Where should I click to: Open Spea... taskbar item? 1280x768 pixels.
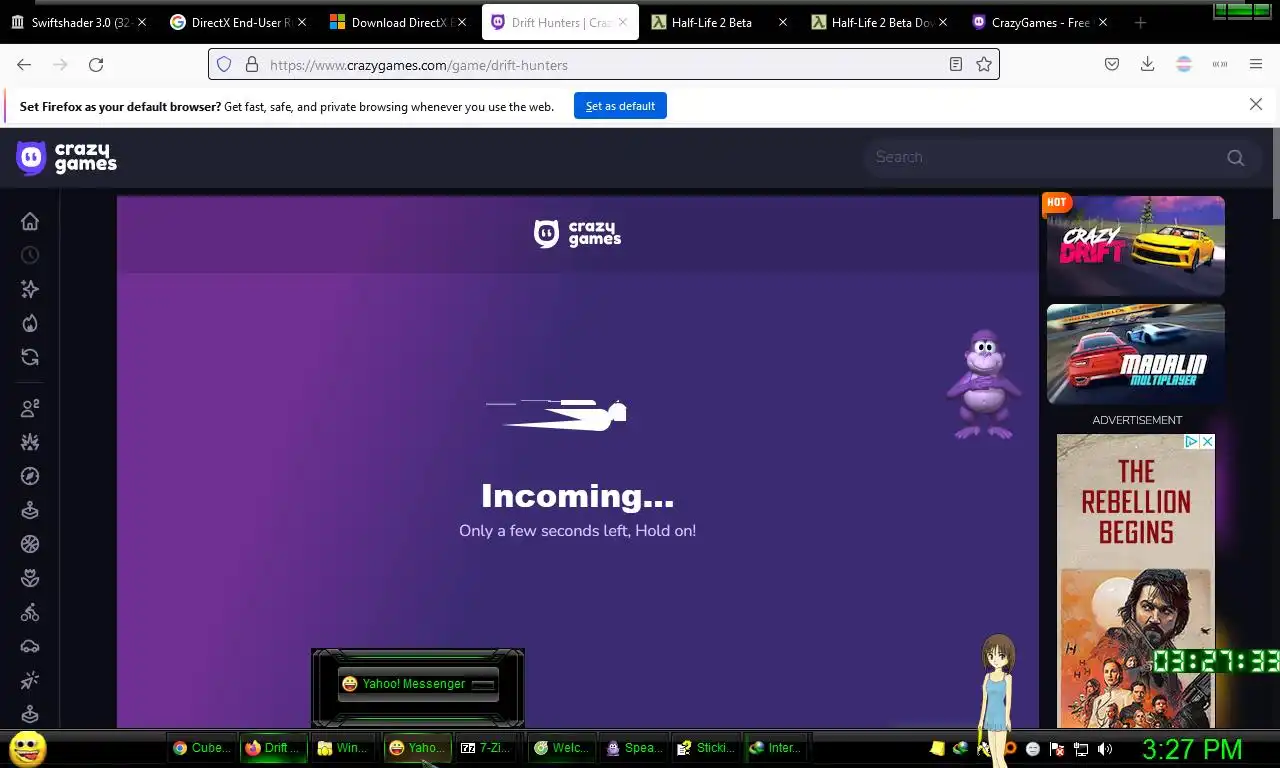point(634,748)
